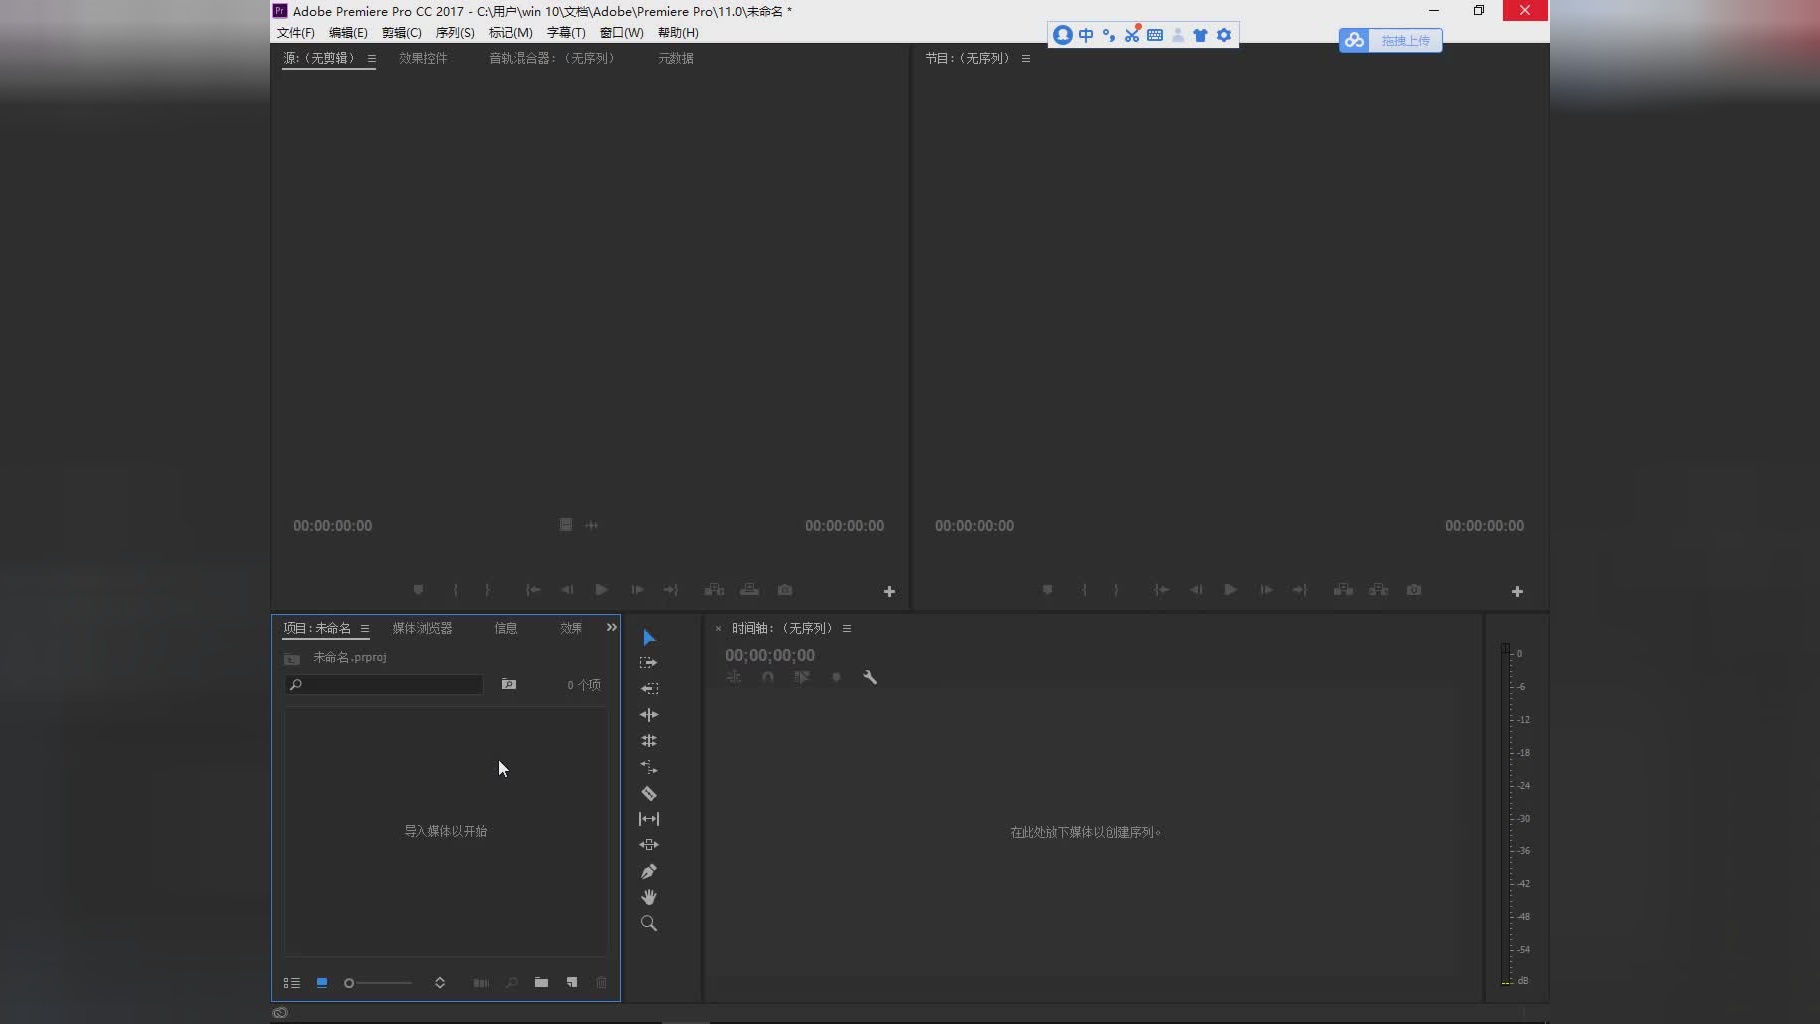Open the Program panel hamburger menu

(1026, 59)
